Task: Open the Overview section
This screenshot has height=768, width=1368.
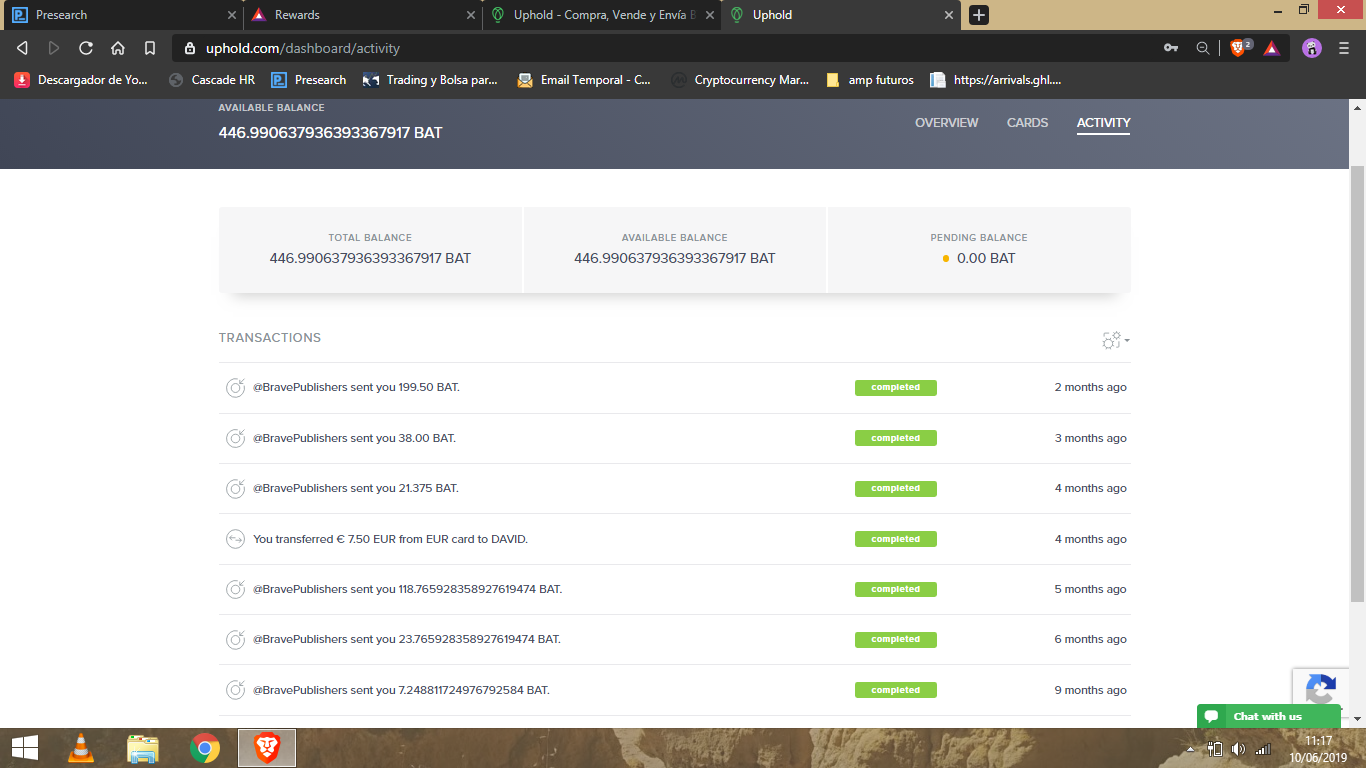Action: point(946,123)
